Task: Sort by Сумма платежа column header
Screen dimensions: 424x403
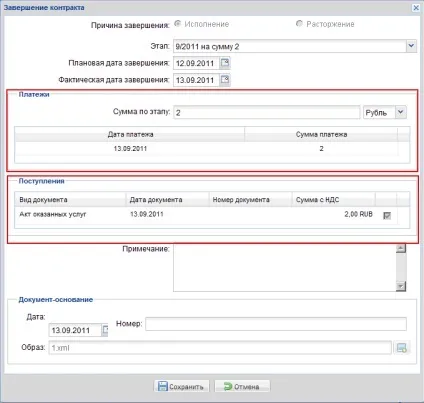Action: coord(321,134)
